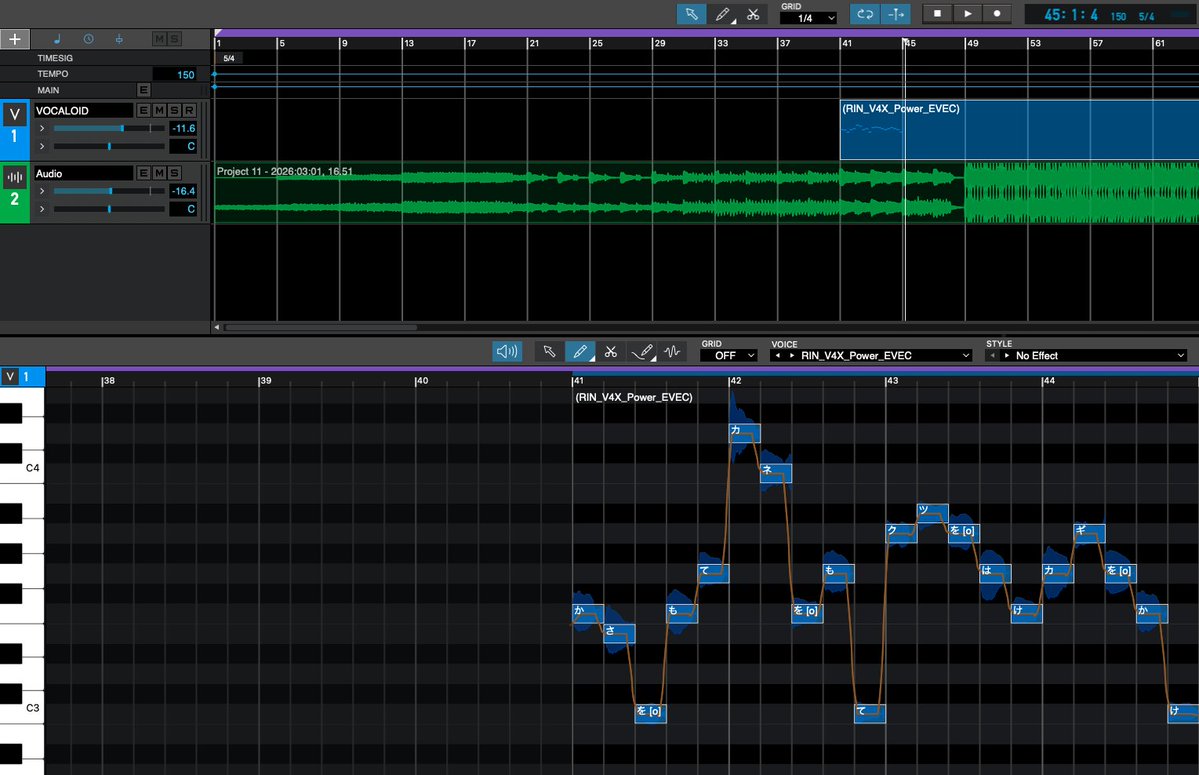Open VOCALOID track E effects button
This screenshot has height=775, width=1199.
(143, 111)
